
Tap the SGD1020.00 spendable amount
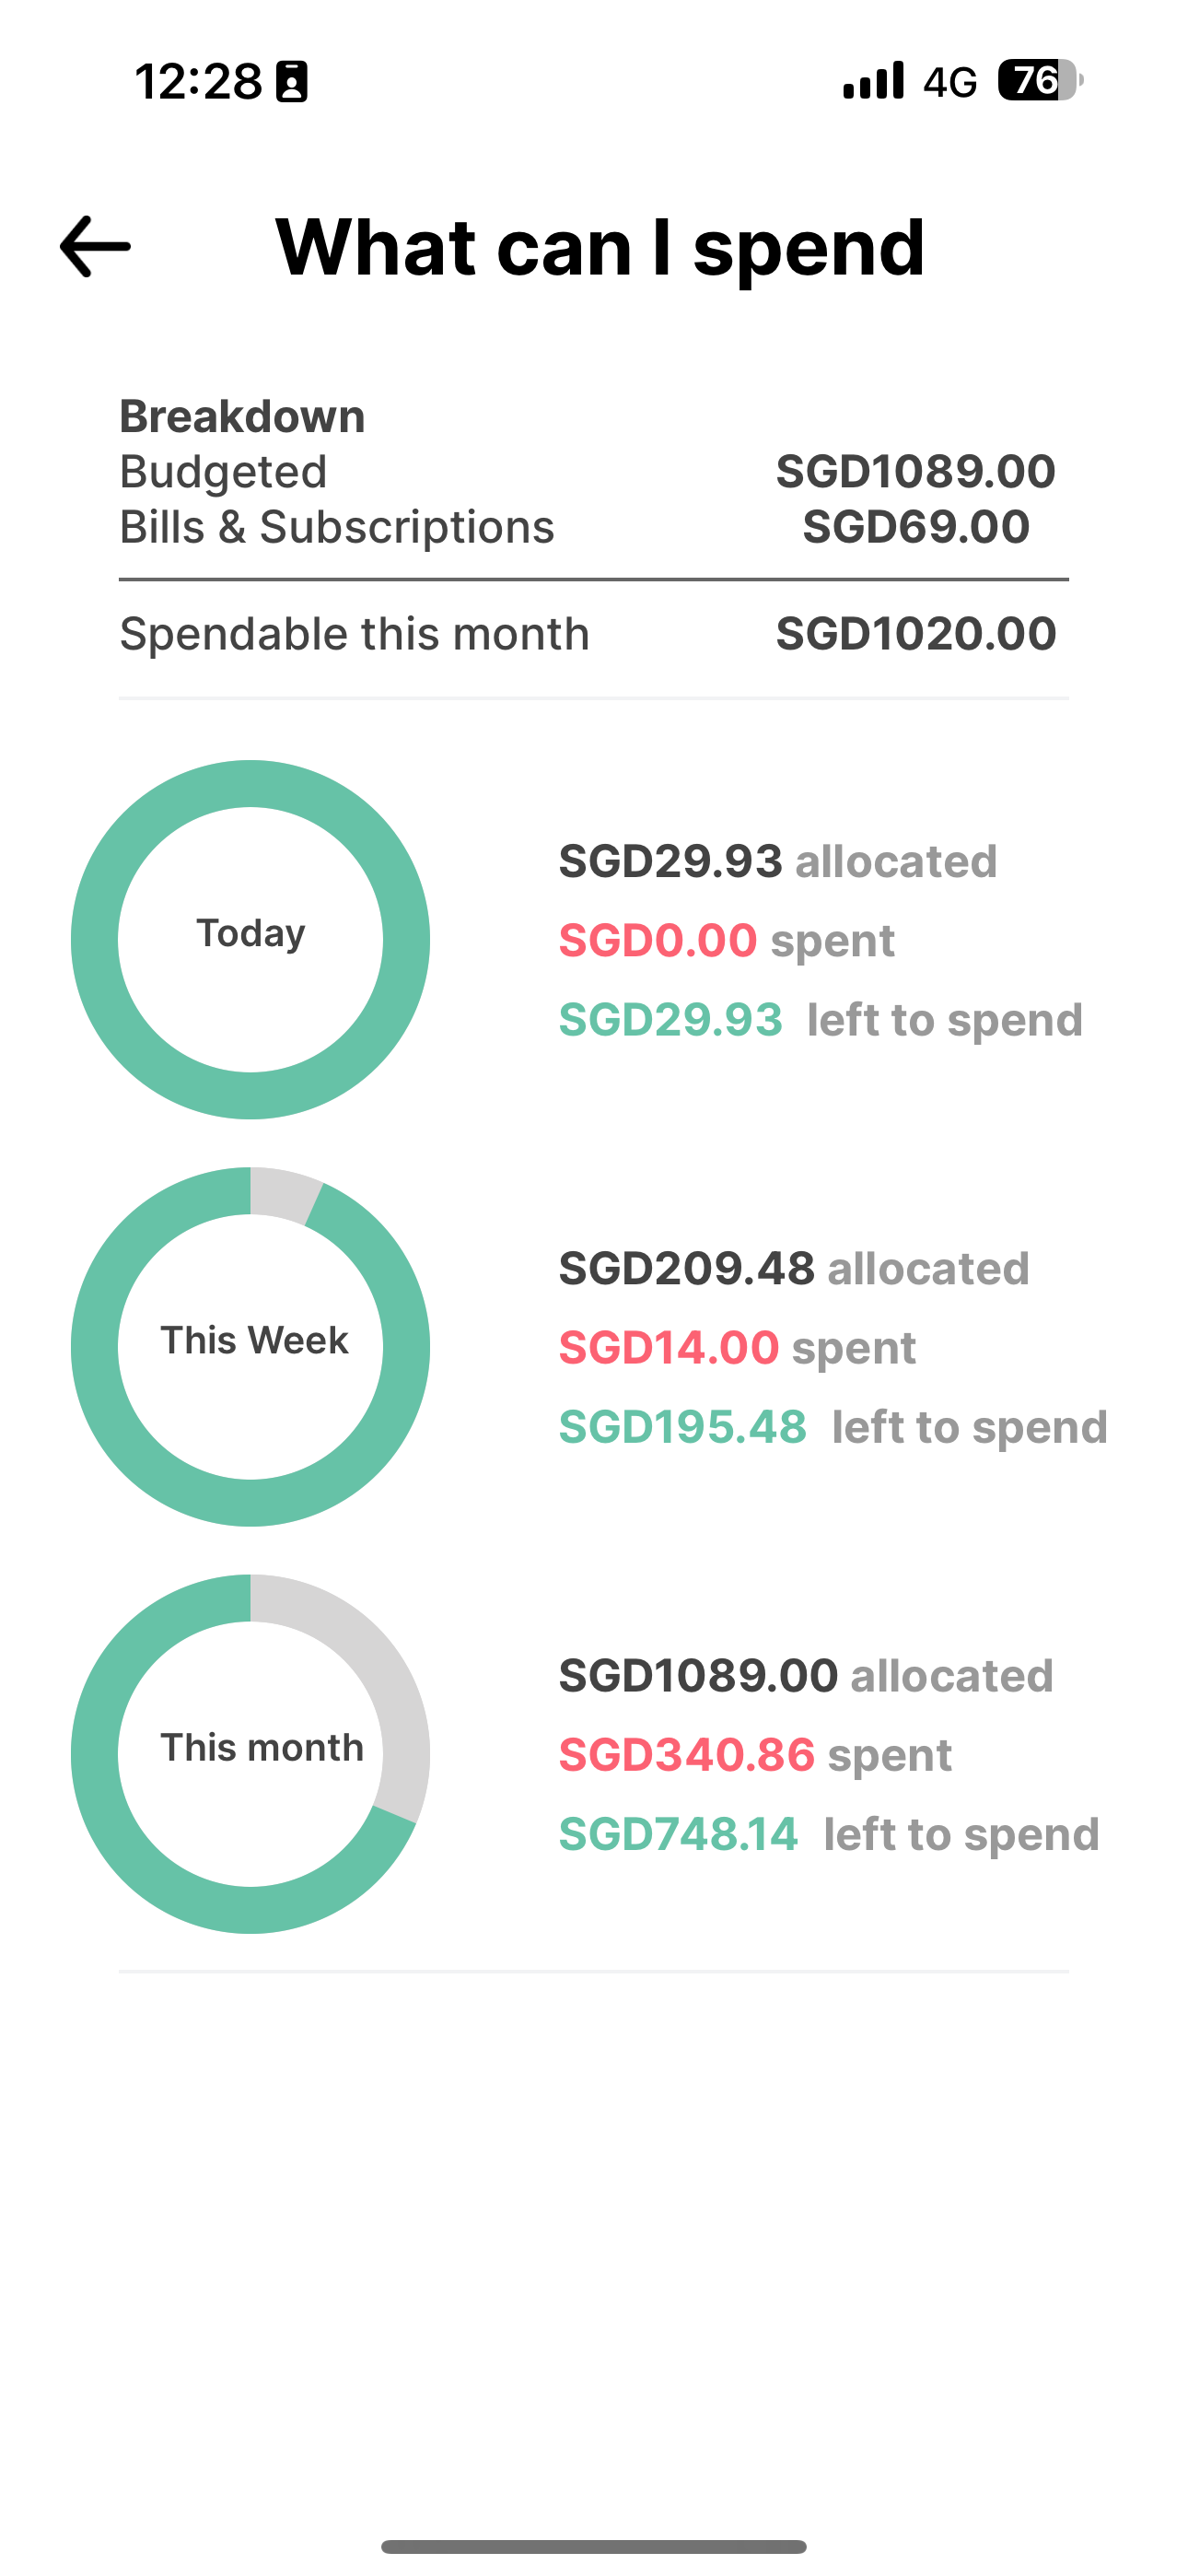coord(915,634)
